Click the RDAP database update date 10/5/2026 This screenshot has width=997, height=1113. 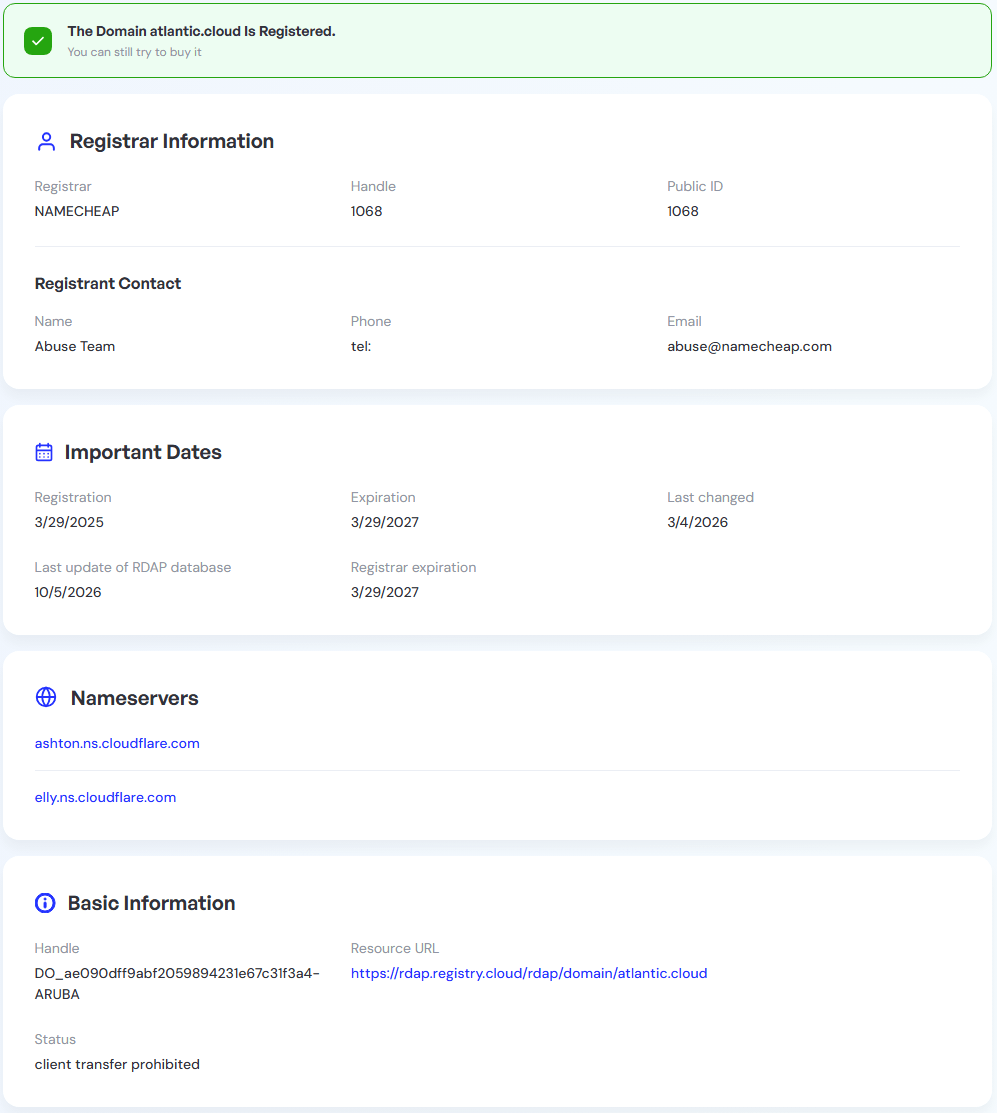[68, 592]
